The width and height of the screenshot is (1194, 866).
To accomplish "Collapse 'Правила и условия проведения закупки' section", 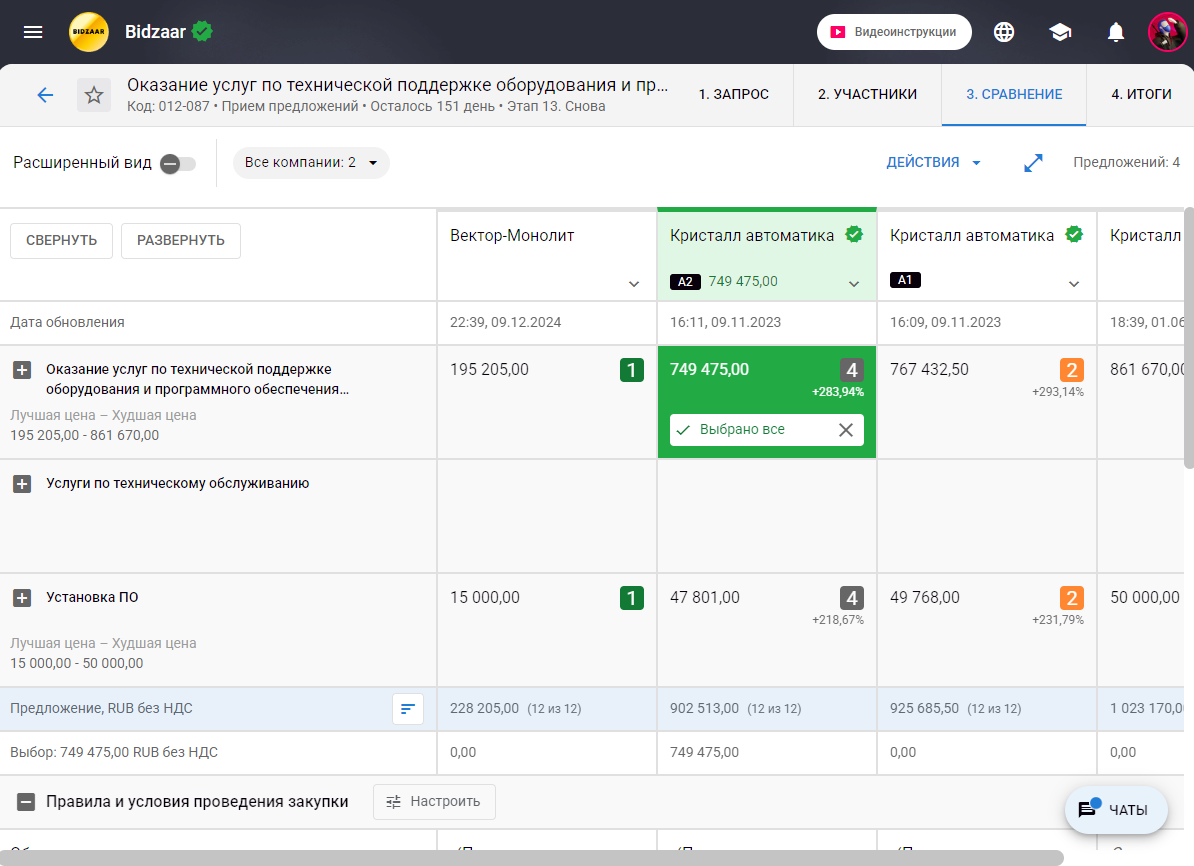I will [x=27, y=802].
